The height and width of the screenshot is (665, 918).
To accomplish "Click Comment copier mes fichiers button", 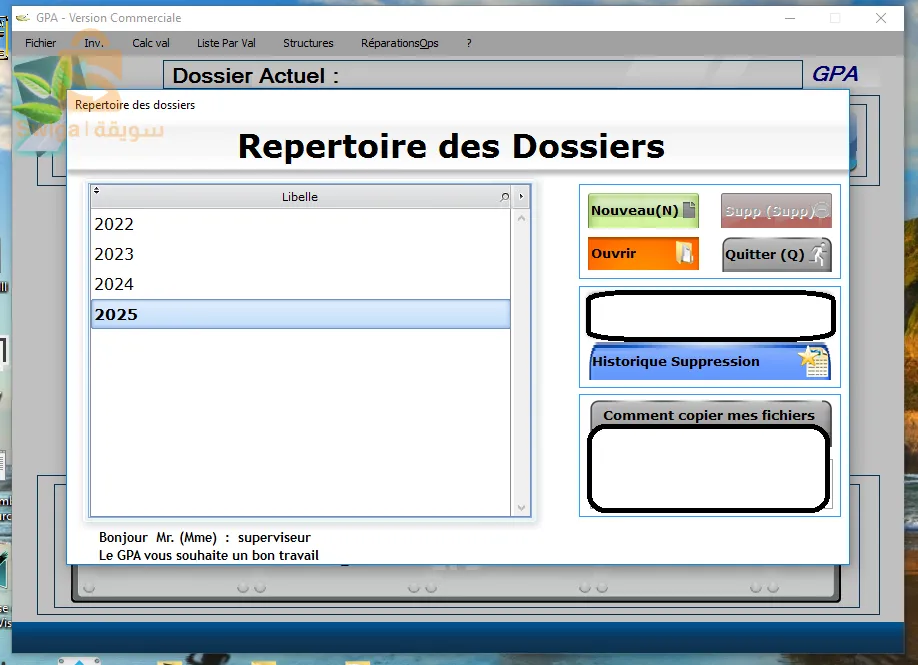I will point(709,415).
